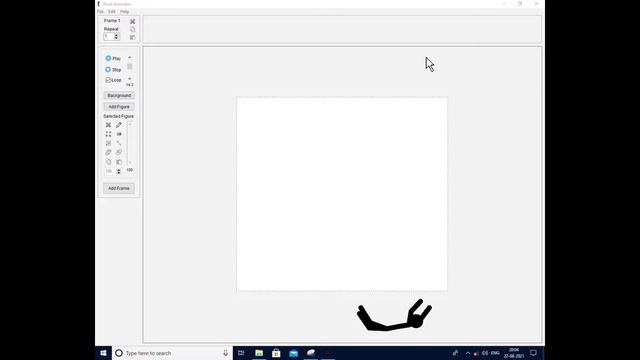Screen dimensions: 640x360
Task: Edit selected figure with pencil icon
Action: pos(119,125)
